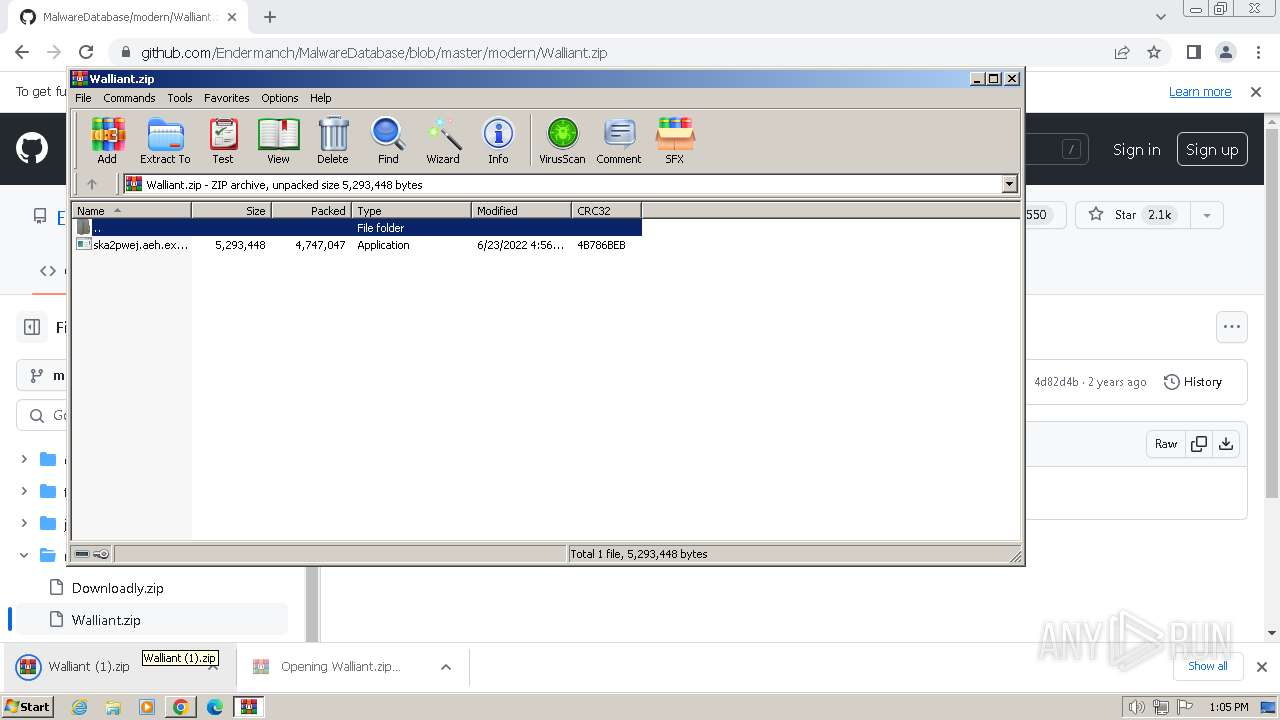Sort by Modified column header
The image size is (1280, 720).
[521, 210]
